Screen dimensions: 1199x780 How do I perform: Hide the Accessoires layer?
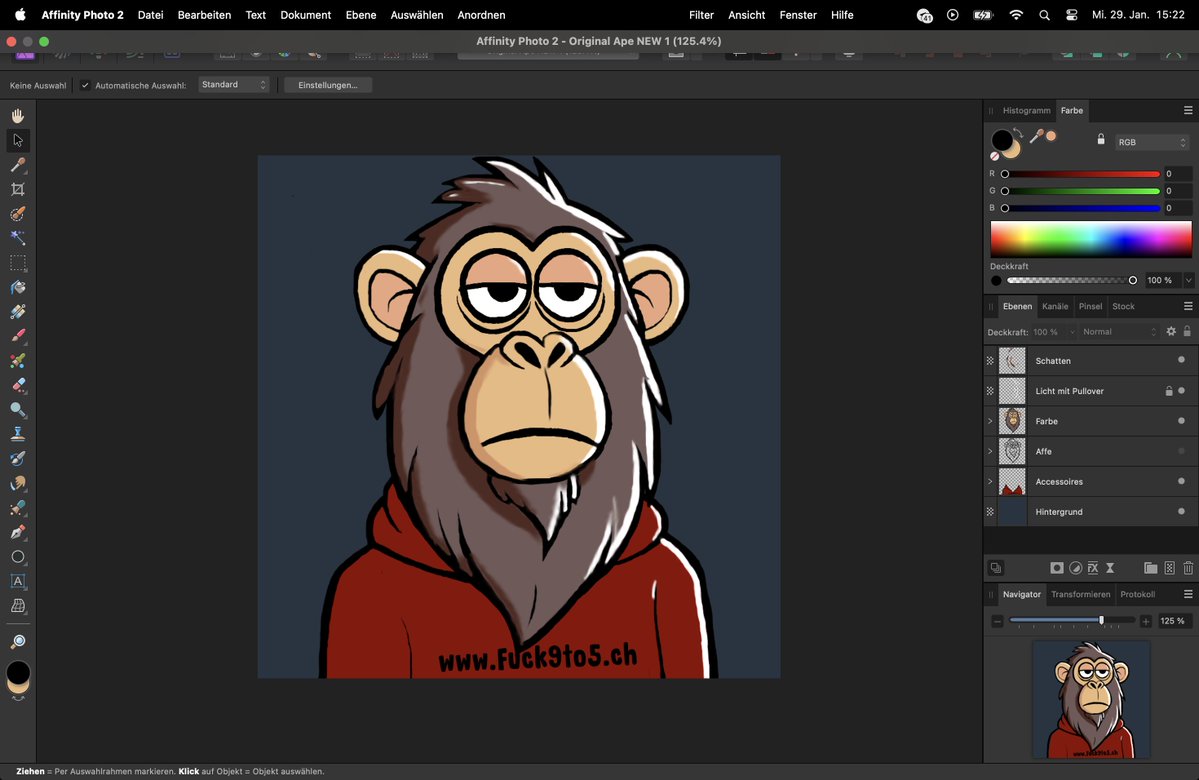pos(1181,481)
